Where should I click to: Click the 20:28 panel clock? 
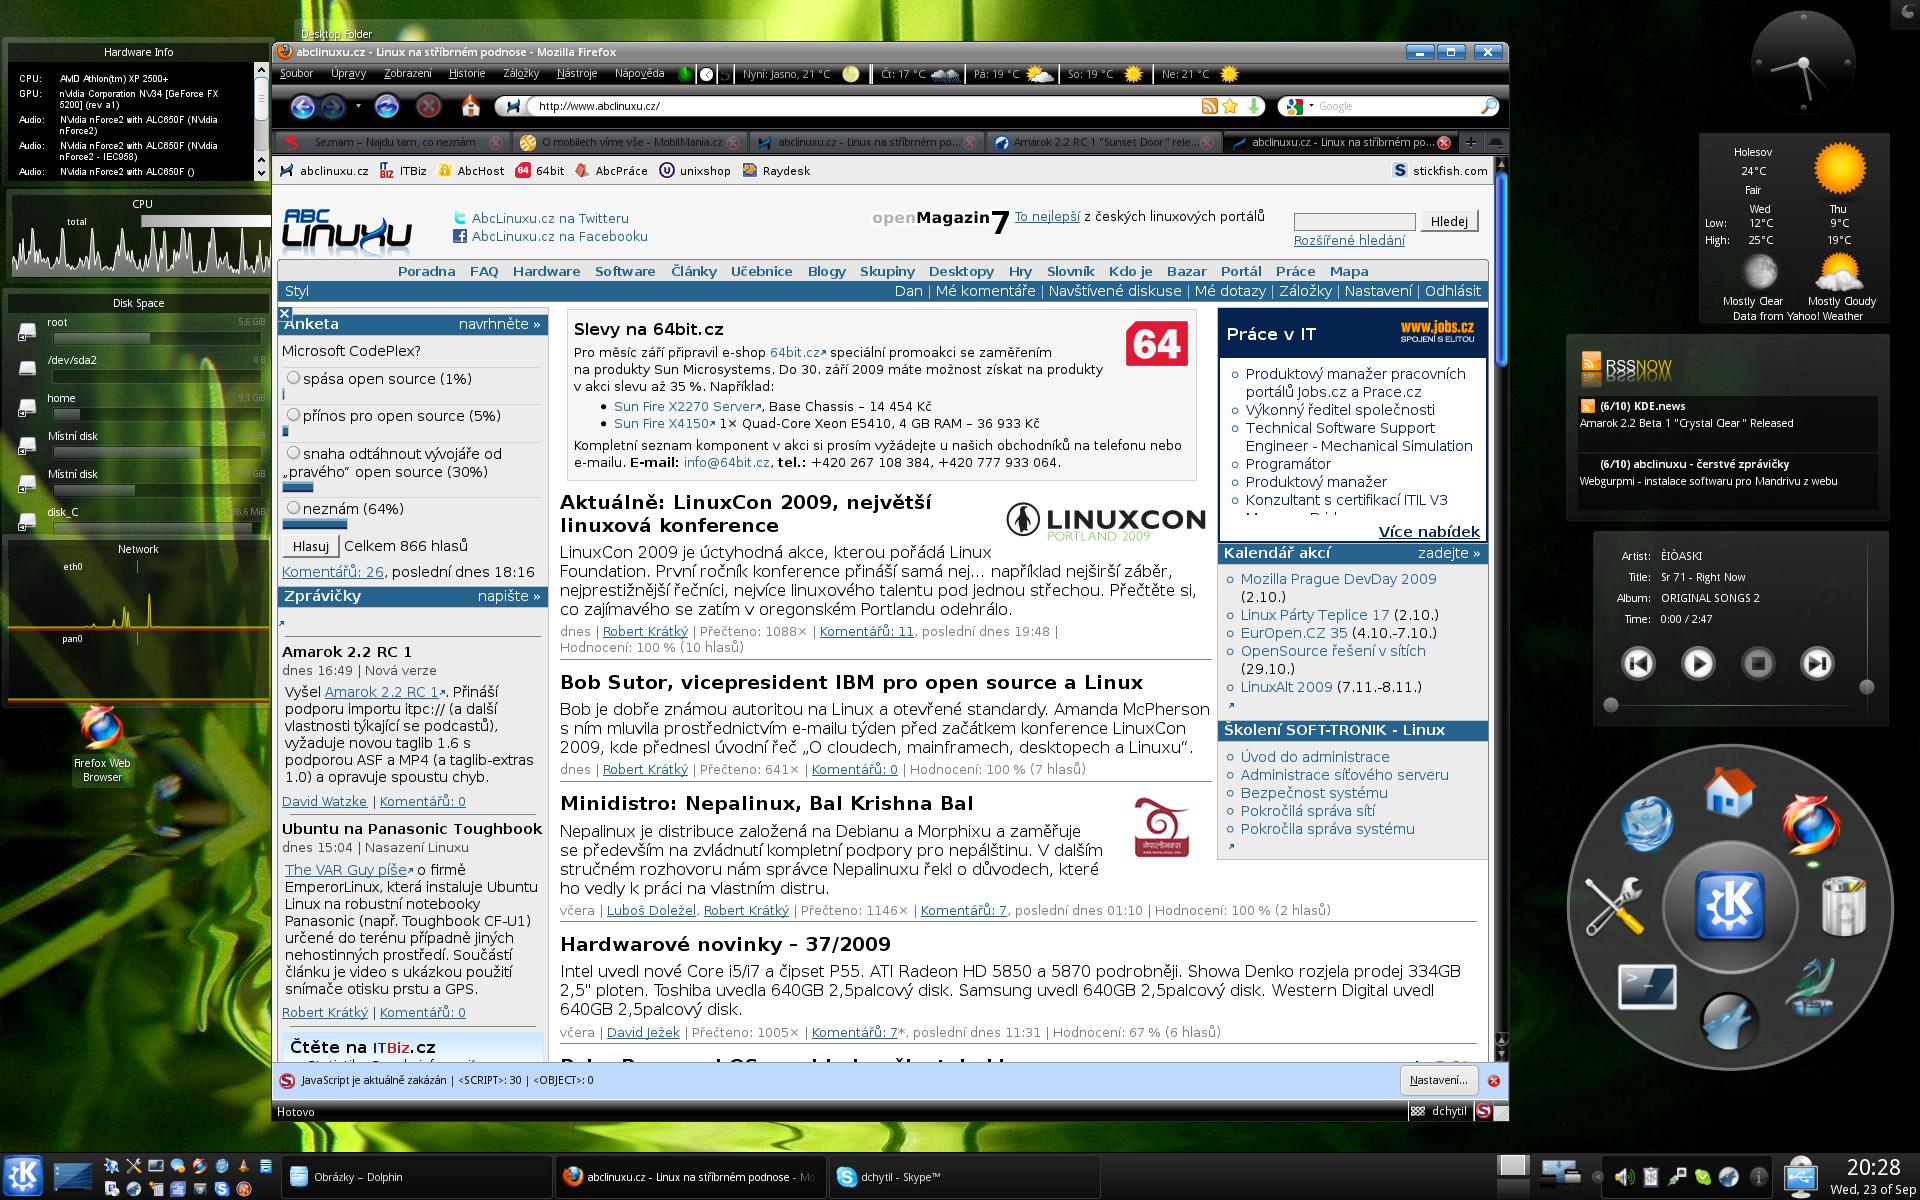pos(1873,1167)
